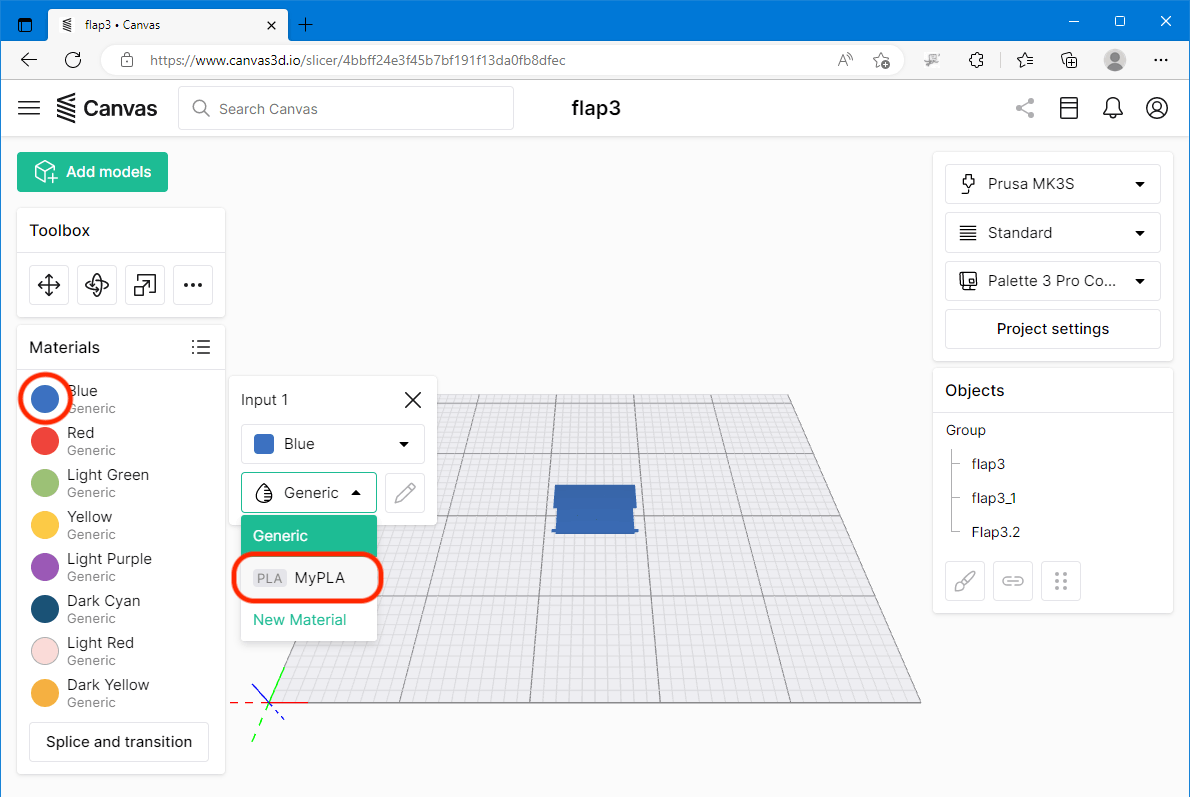Open browser extensions icon
Screen dimensions: 1190x797
[977, 60]
